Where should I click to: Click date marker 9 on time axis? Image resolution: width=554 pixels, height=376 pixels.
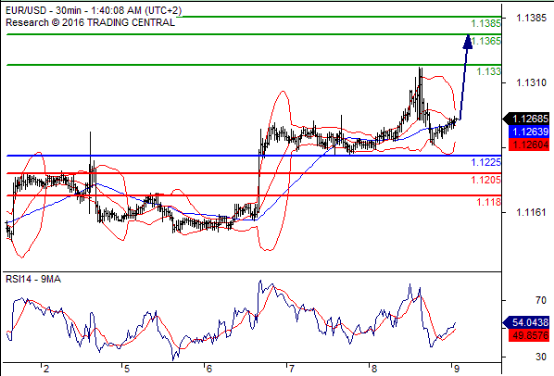tap(456, 369)
